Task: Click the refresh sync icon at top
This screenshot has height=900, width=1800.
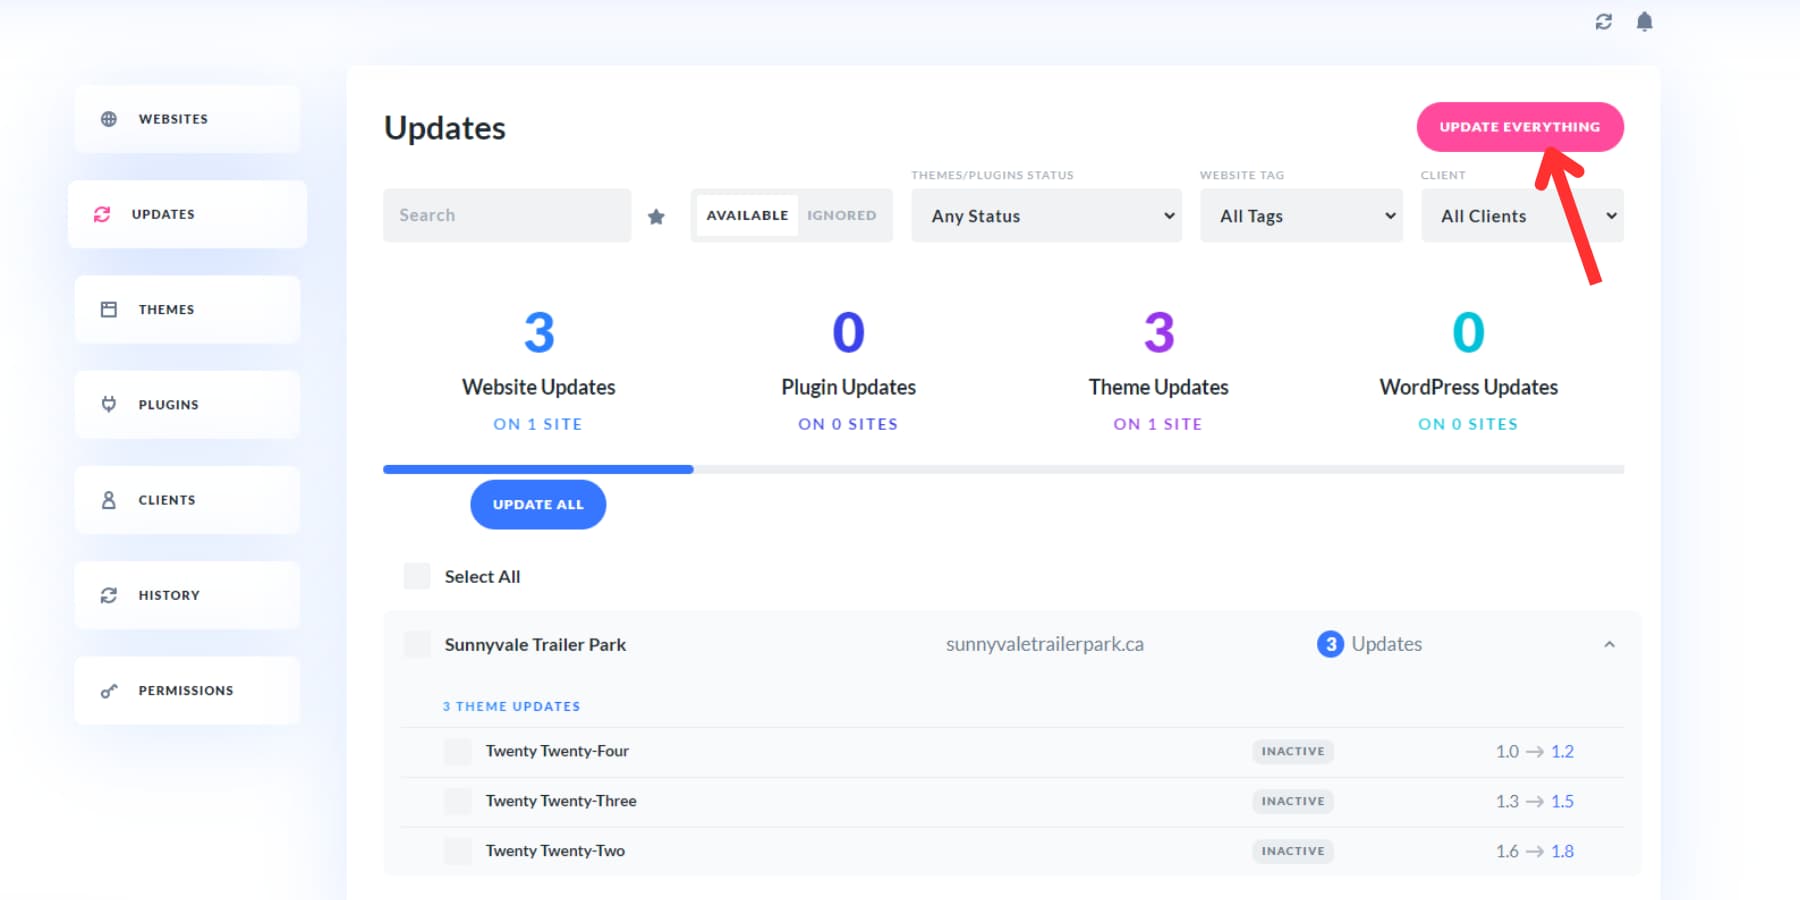Action: (x=1603, y=21)
